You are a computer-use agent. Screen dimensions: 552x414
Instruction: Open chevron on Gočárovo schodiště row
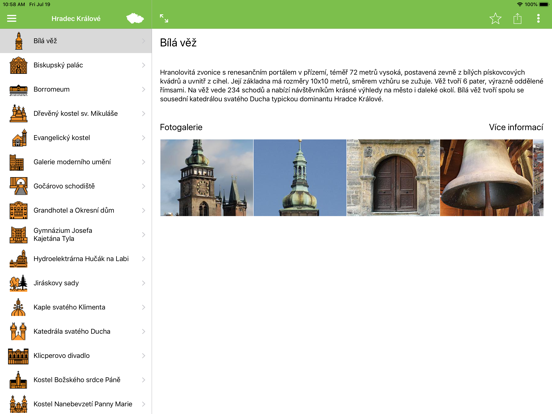pos(144,186)
